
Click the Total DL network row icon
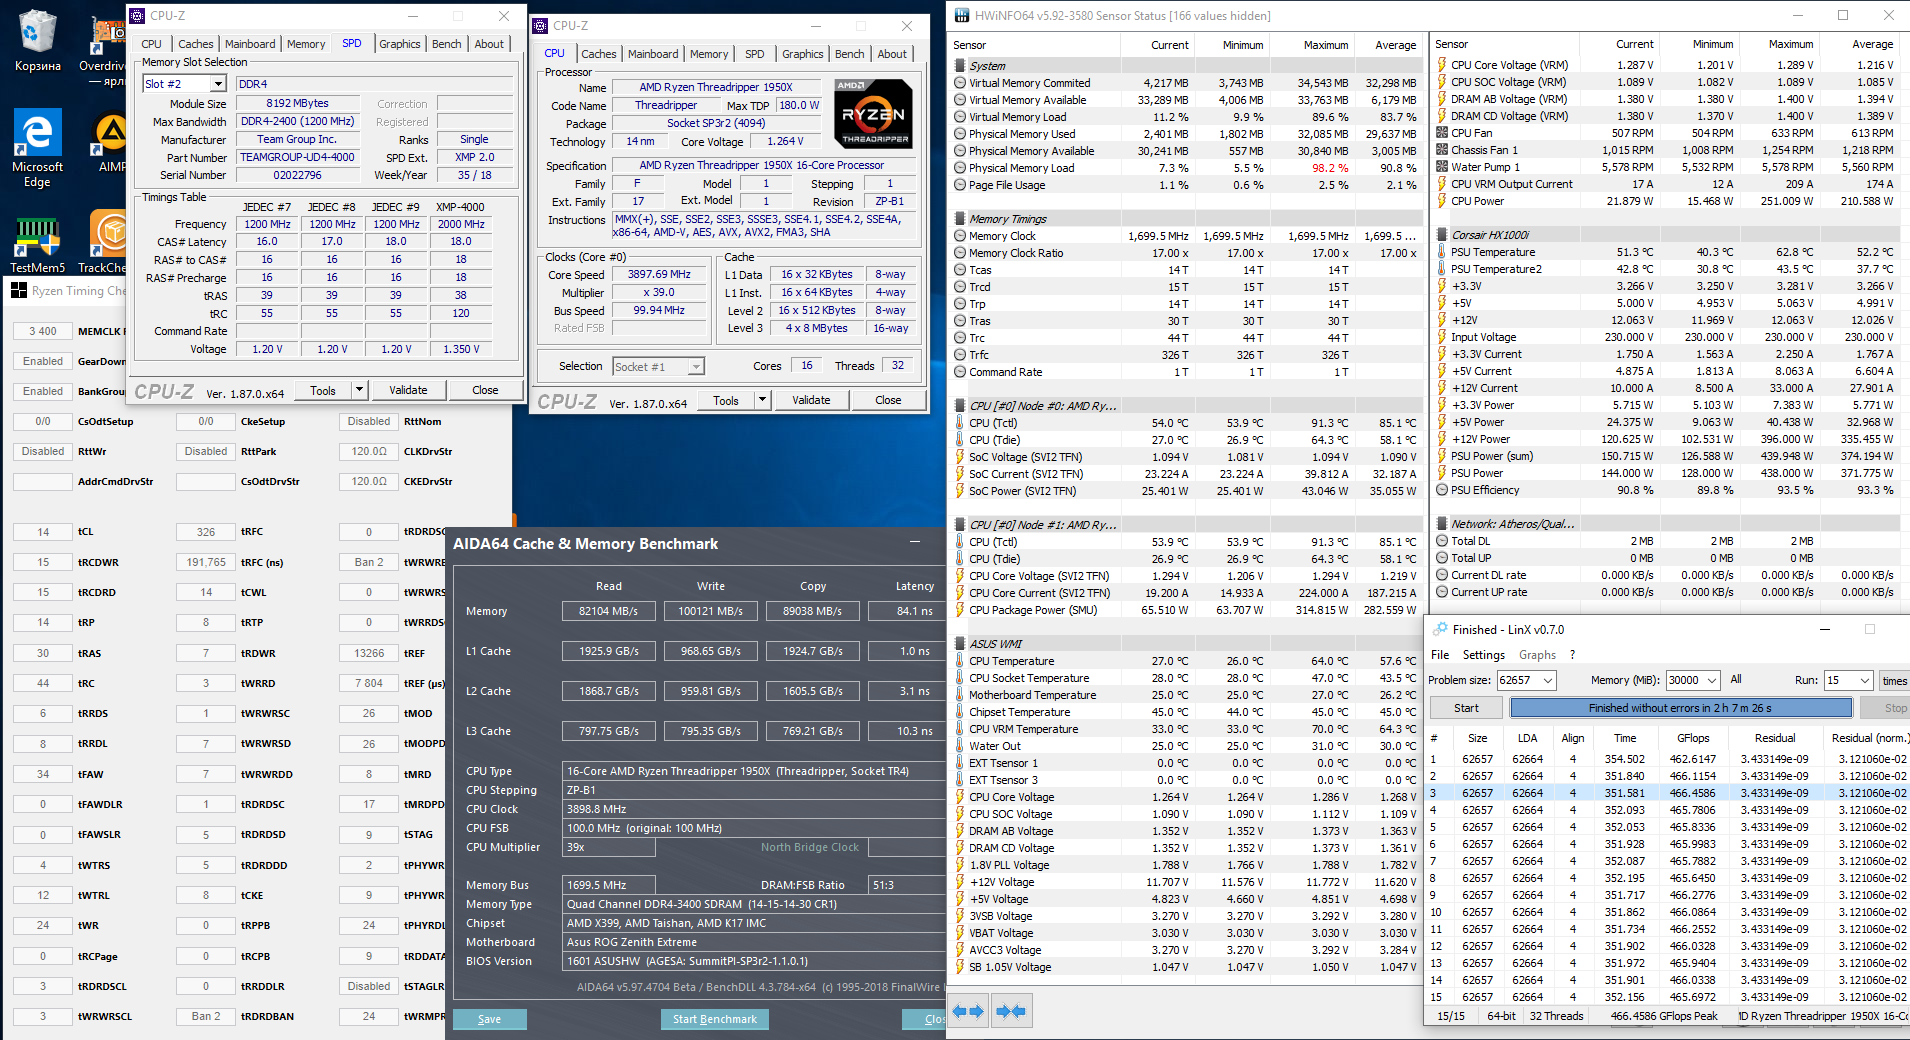[x=1442, y=540]
